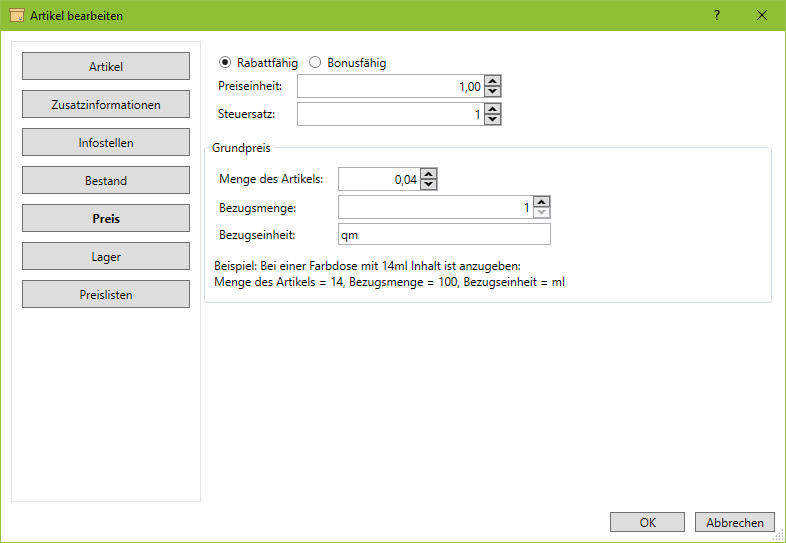Open the Bestand section
786x543 pixels.
(x=106, y=181)
